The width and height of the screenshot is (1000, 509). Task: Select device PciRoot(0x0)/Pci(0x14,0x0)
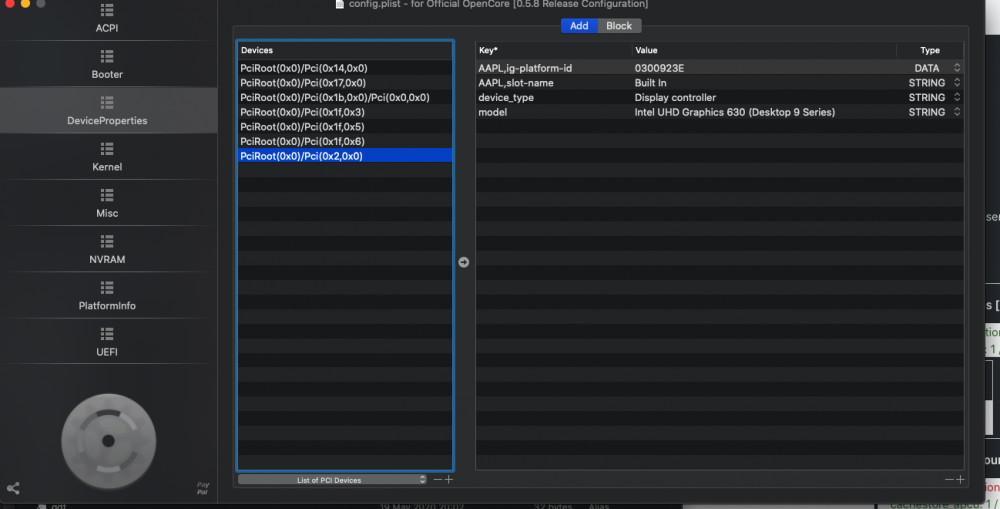pyautogui.click(x=345, y=68)
